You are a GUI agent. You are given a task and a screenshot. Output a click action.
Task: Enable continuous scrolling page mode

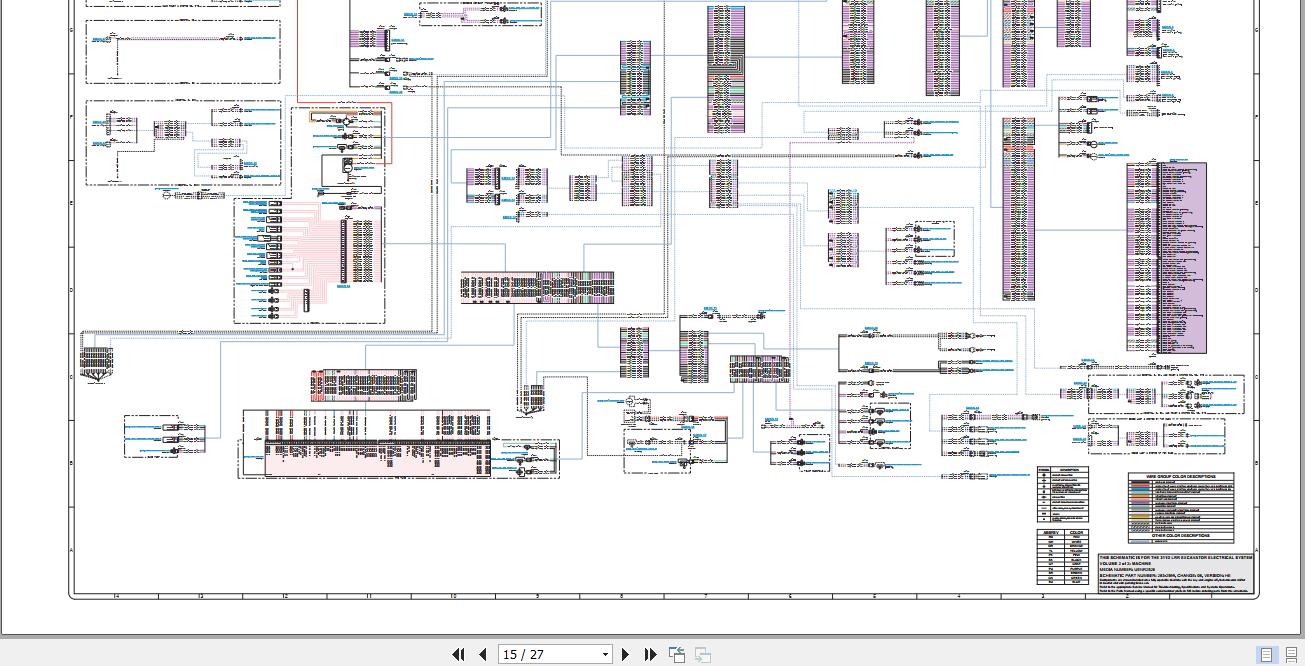coord(1291,655)
